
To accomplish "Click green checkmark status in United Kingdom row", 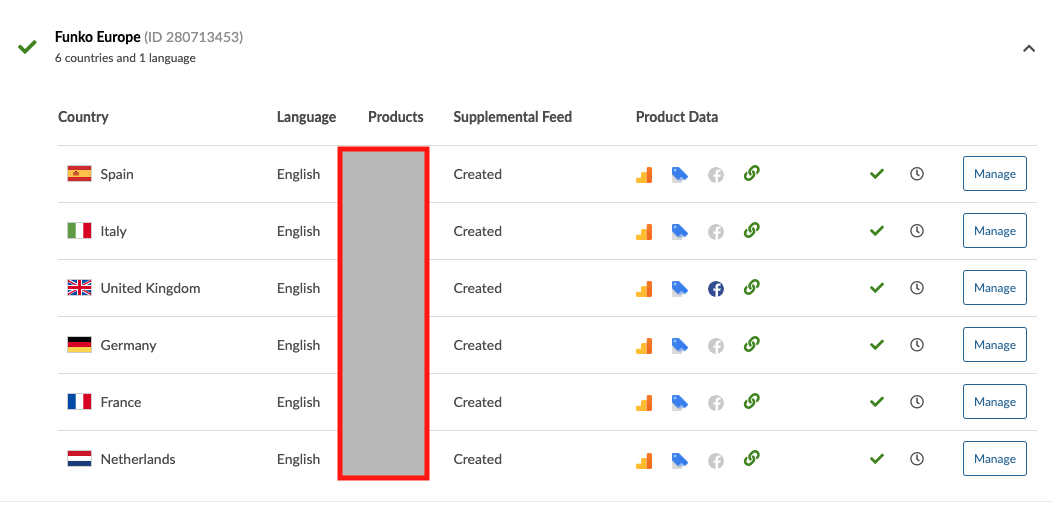I will (x=877, y=288).
